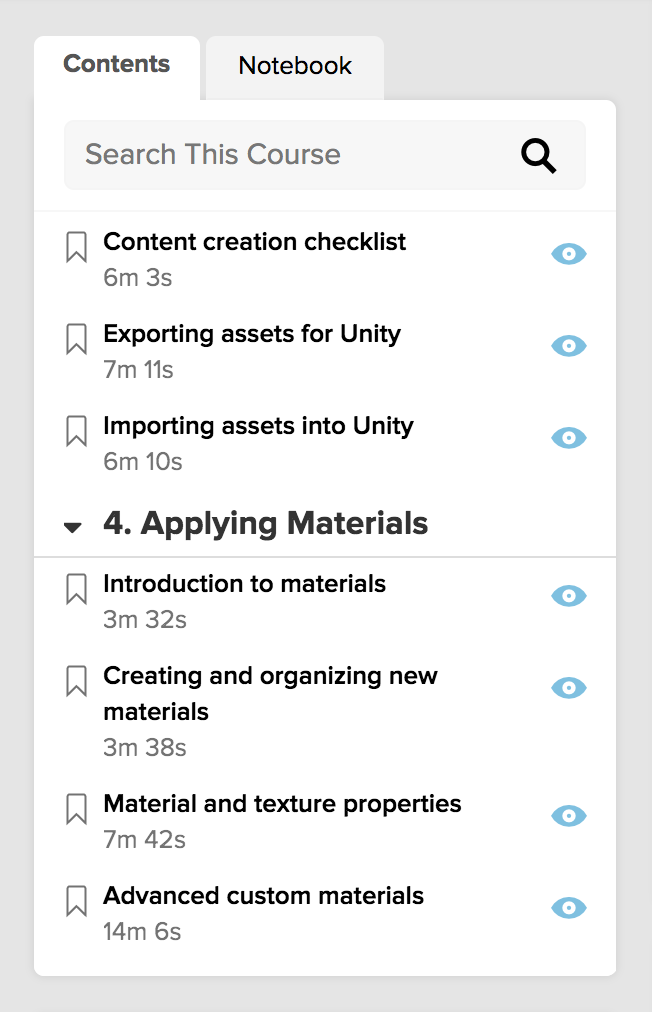This screenshot has width=652, height=1012.
Task: Open the Exporting assets for Unity lesson
Action: click(252, 334)
